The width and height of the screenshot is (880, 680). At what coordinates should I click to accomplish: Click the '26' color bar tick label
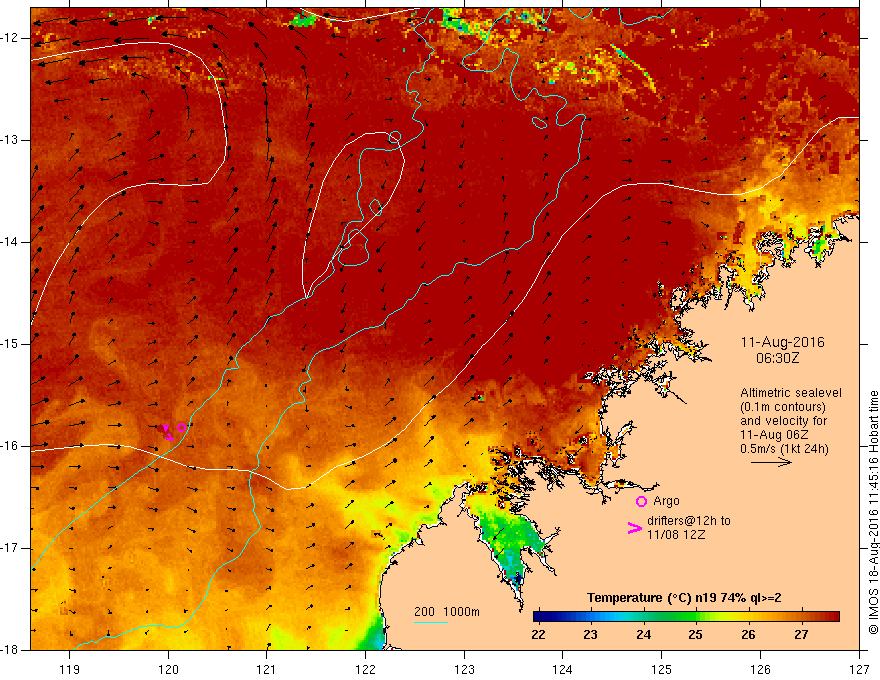tap(748, 635)
